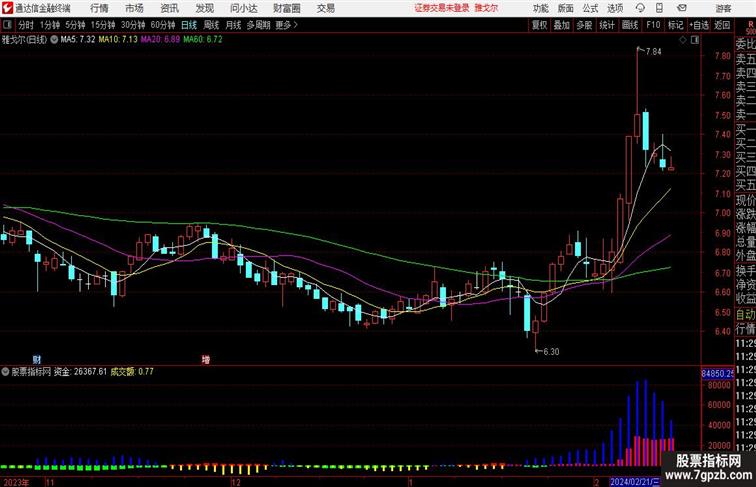Click the 证券交易未登录 login link
This screenshot has height=487, width=756.
point(442,8)
